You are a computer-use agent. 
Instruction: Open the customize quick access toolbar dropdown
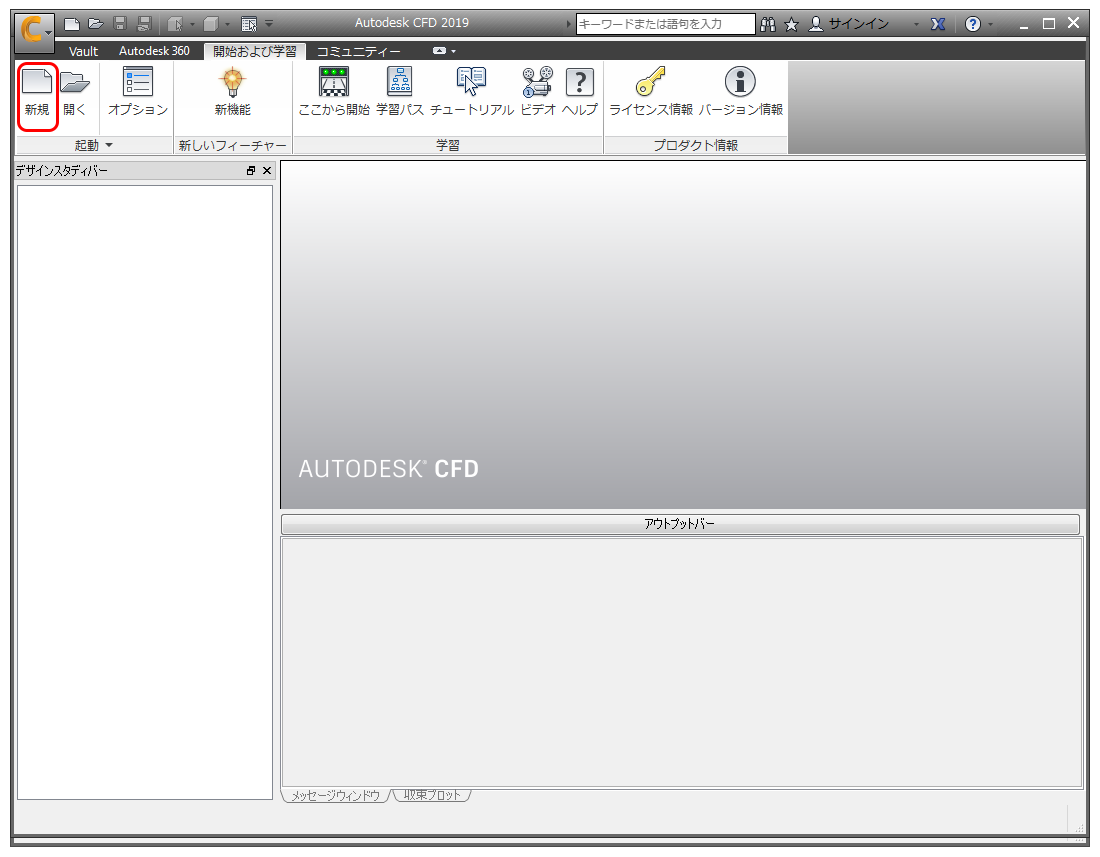tap(269, 25)
